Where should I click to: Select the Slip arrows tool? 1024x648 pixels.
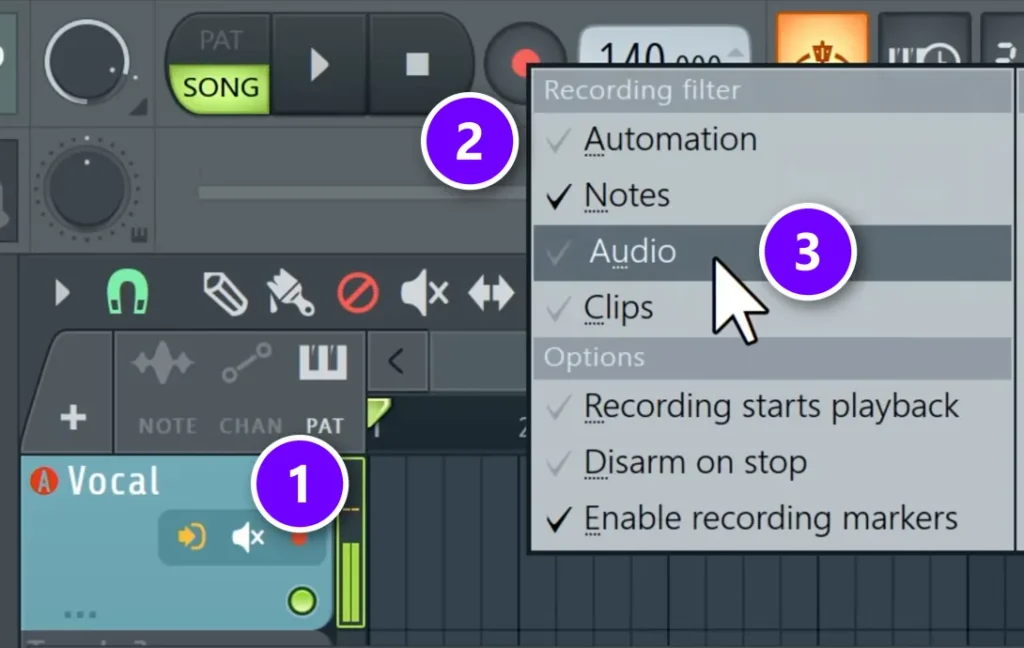tap(491, 293)
